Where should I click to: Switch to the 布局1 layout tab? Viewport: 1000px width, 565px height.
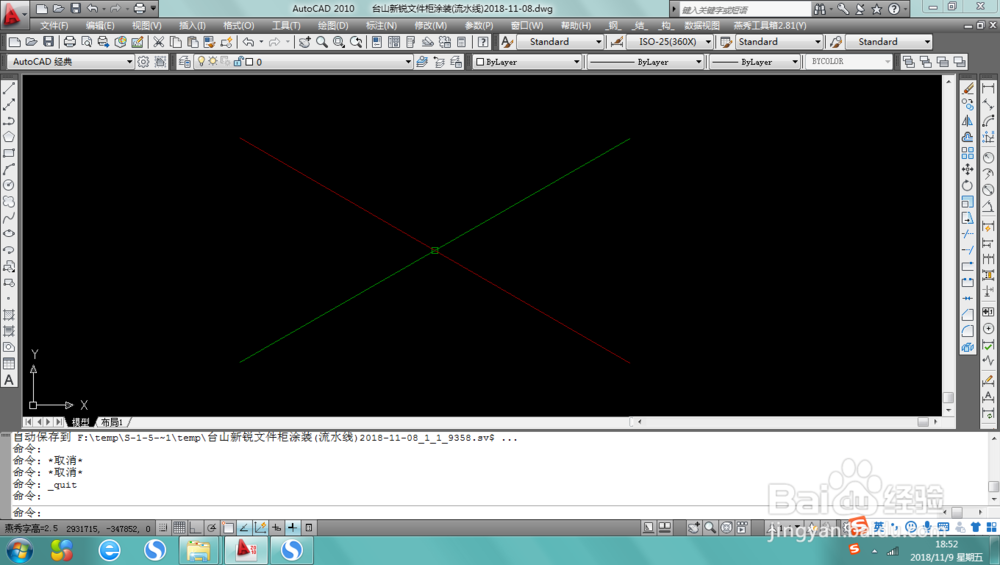coord(112,422)
